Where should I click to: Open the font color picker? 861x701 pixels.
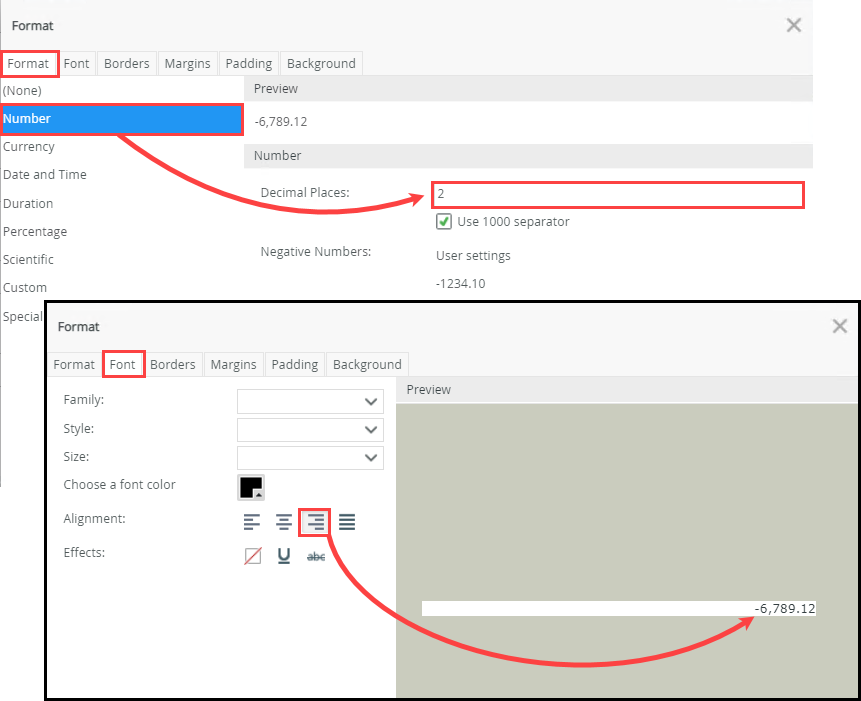click(x=250, y=487)
